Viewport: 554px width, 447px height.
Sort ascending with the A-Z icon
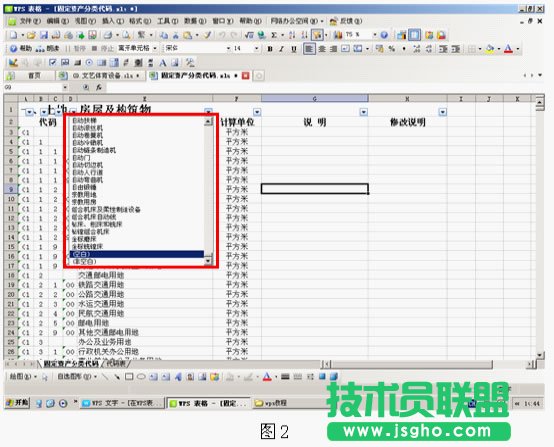[x=292, y=35]
